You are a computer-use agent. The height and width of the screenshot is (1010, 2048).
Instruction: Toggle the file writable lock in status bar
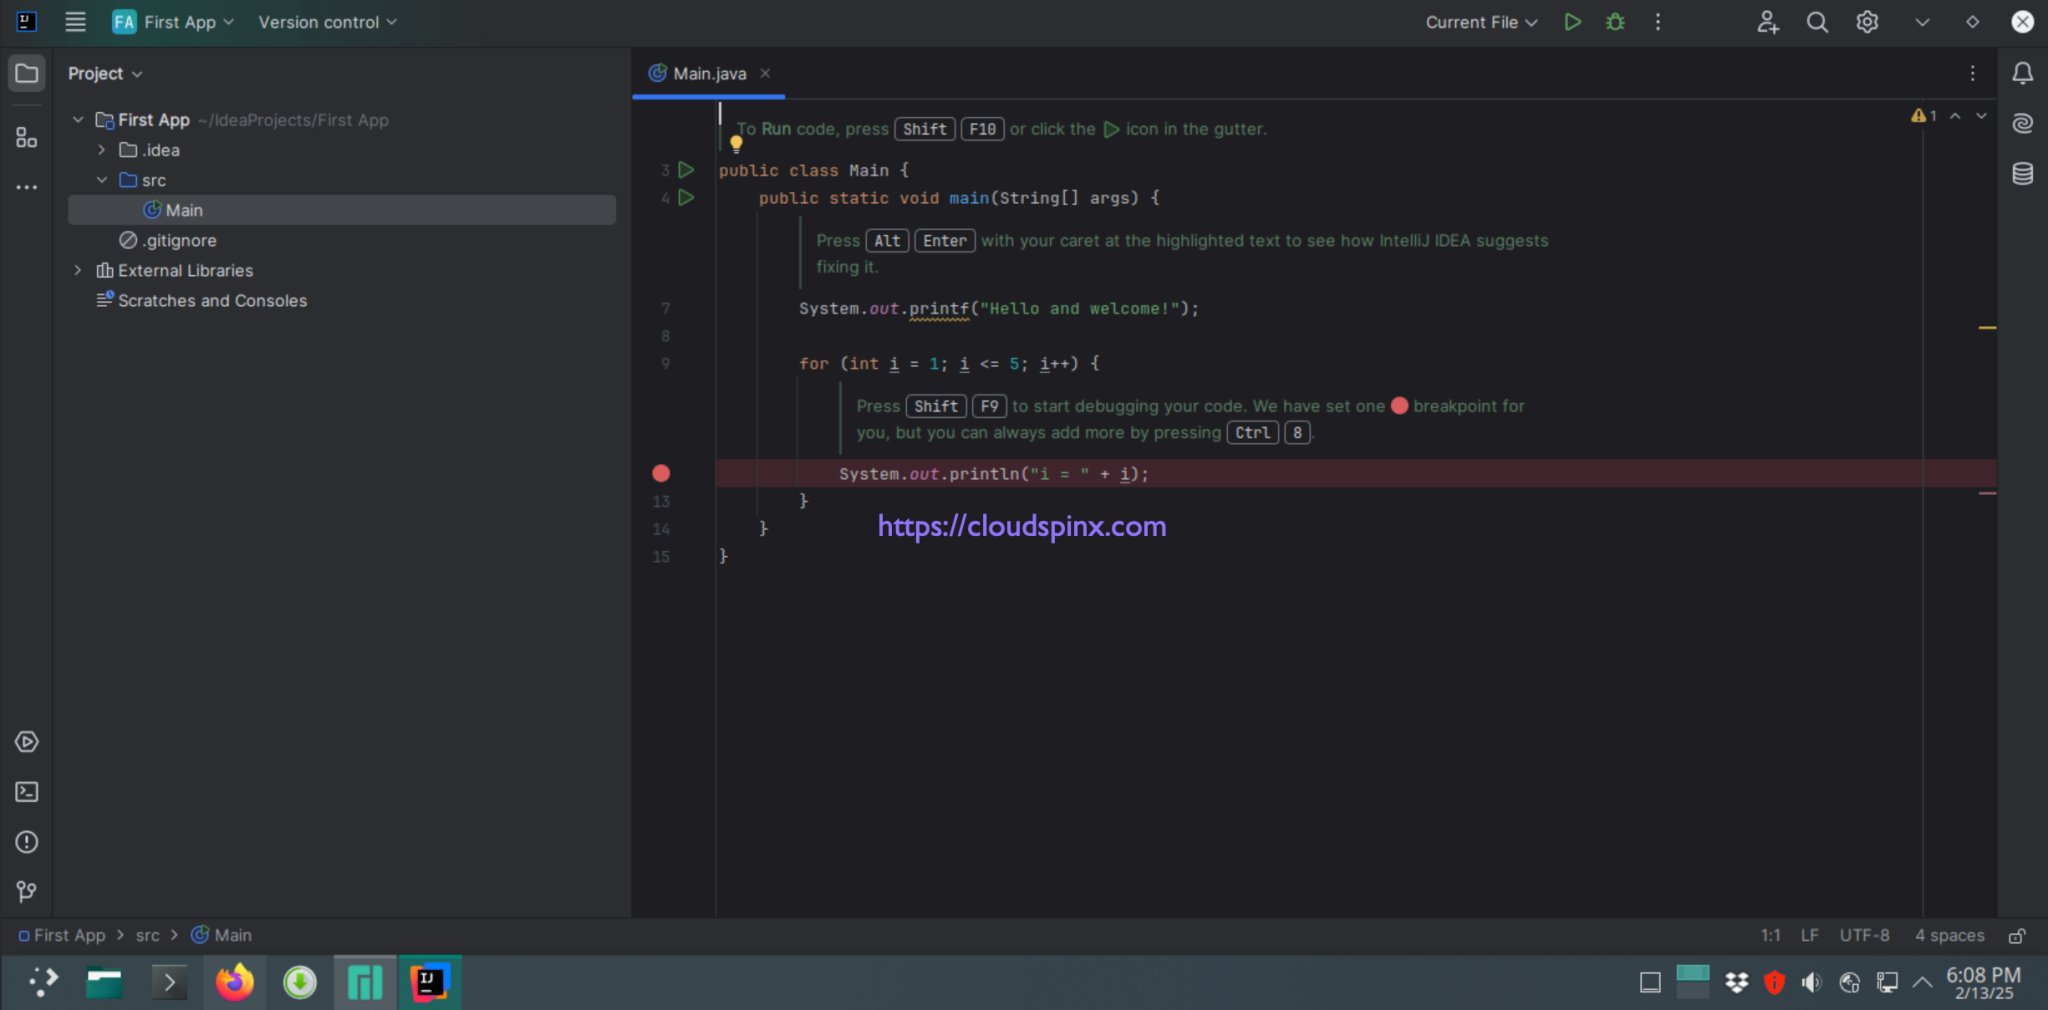pos(2017,935)
